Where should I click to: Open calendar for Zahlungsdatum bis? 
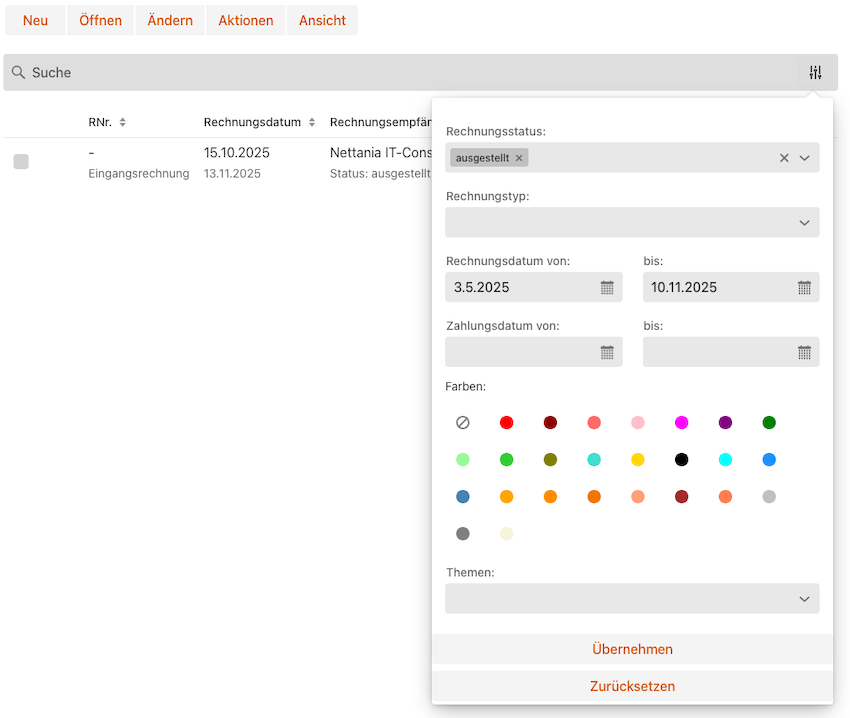point(804,352)
